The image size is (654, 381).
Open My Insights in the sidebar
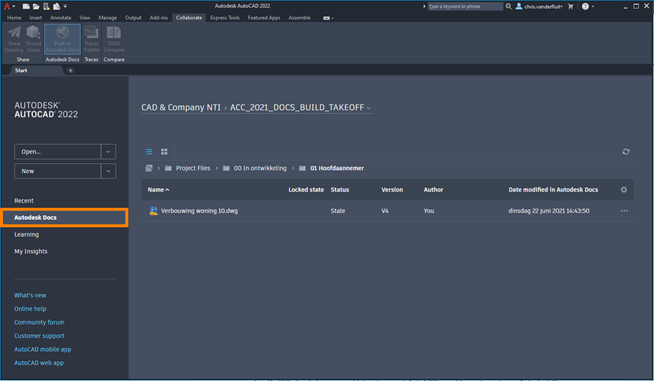(x=31, y=251)
